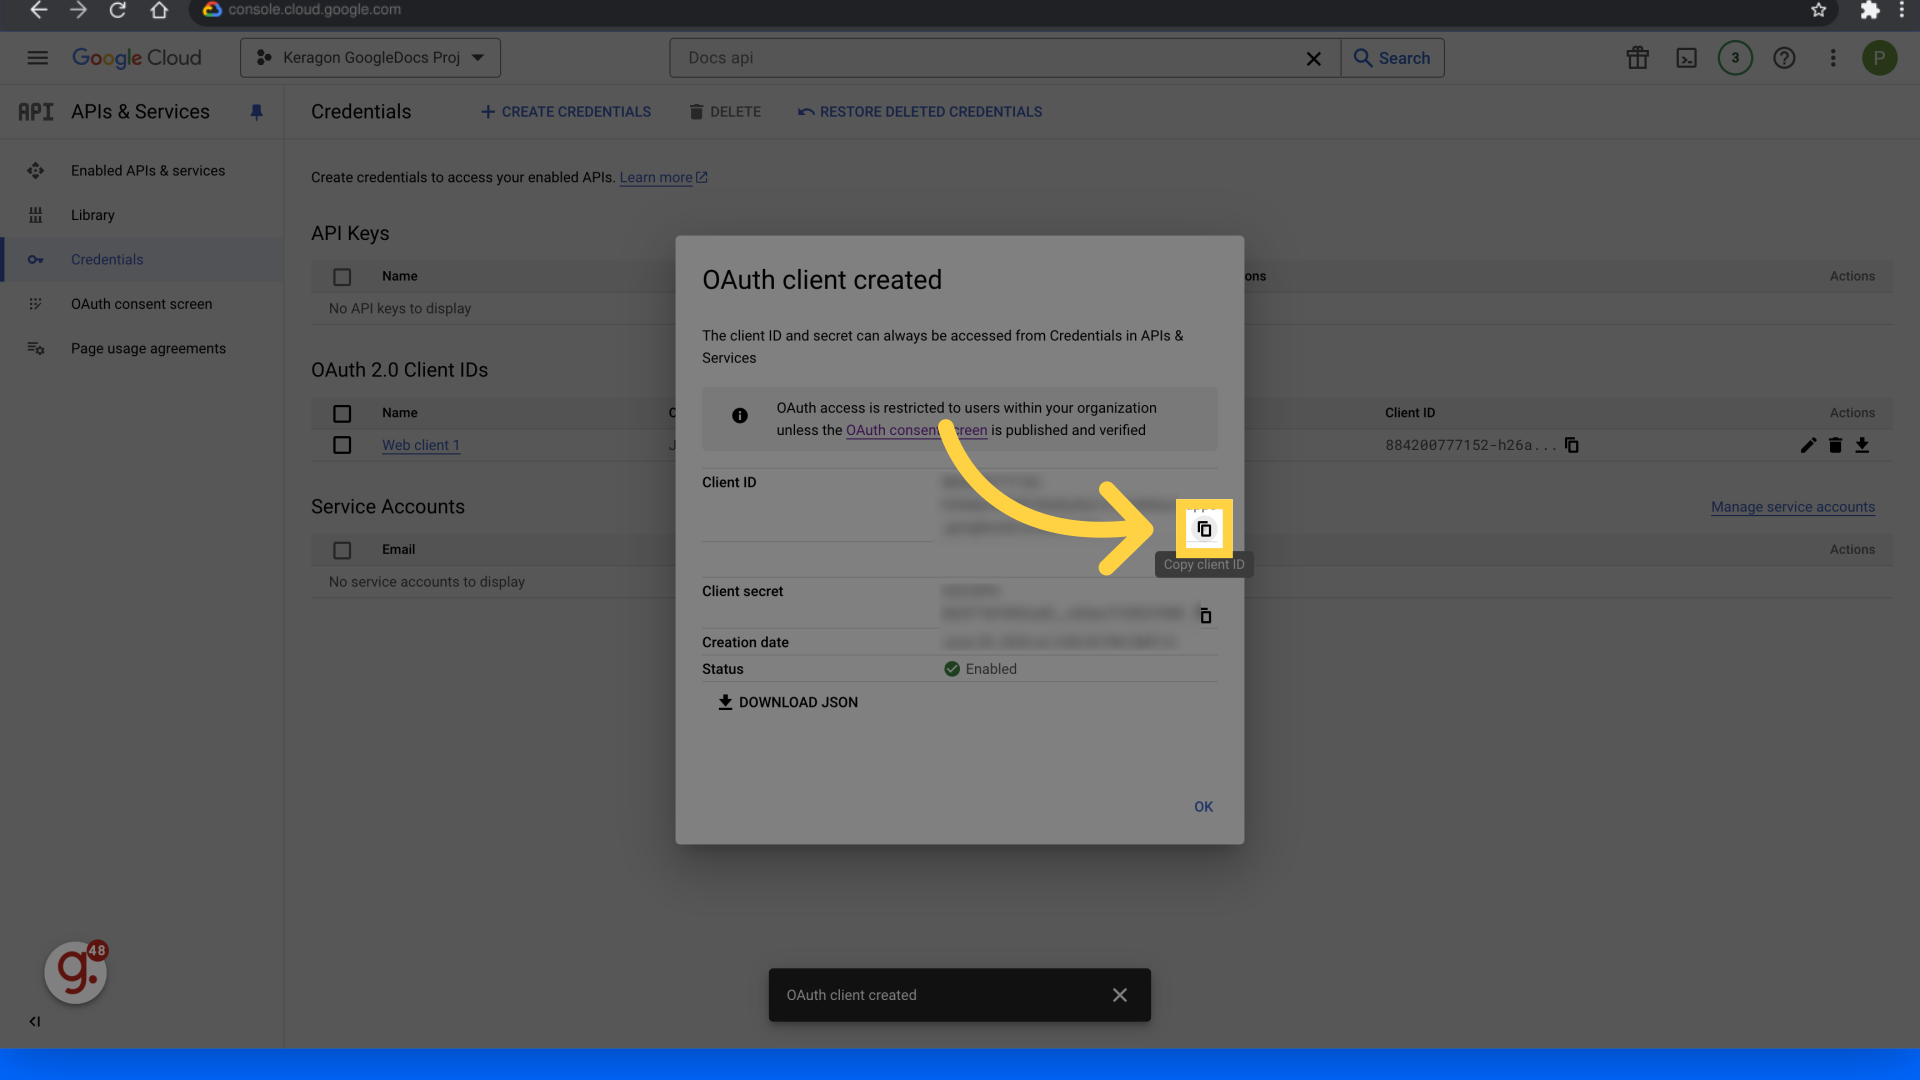Open the three-dot settings menu in header

pyautogui.click(x=1833, y=58)
